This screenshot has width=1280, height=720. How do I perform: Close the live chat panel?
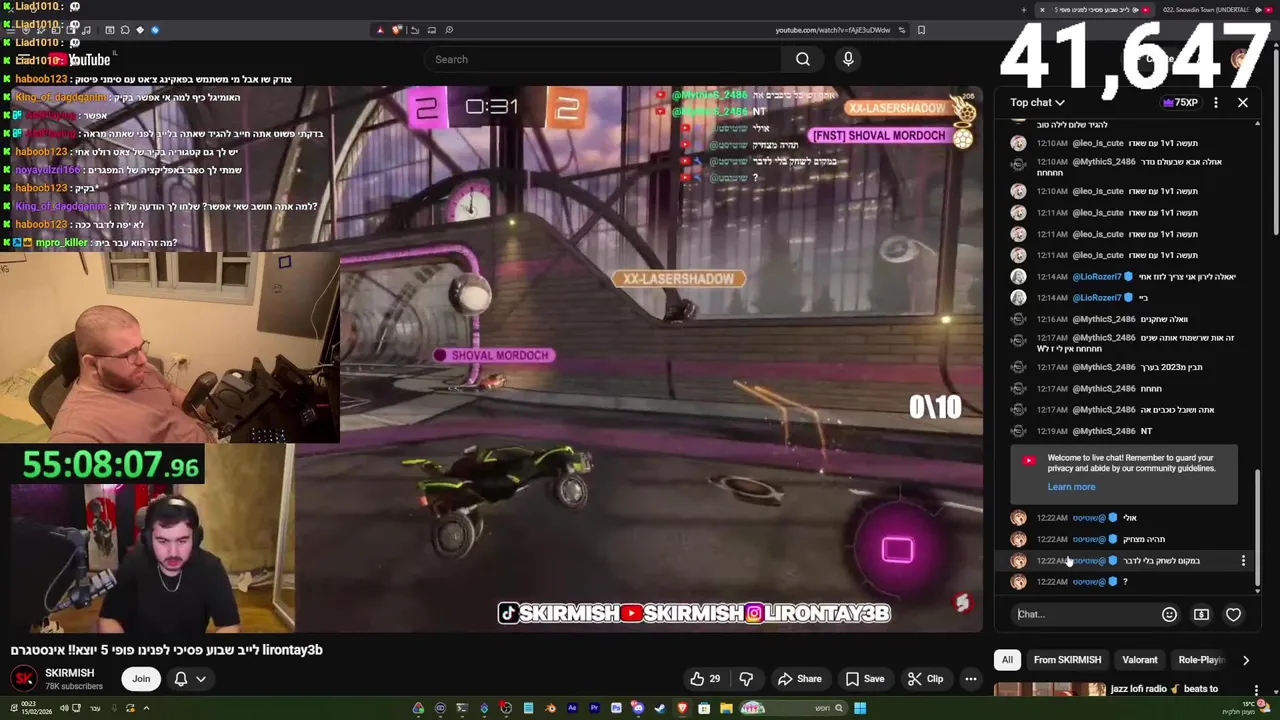[x=1243, y=102]
